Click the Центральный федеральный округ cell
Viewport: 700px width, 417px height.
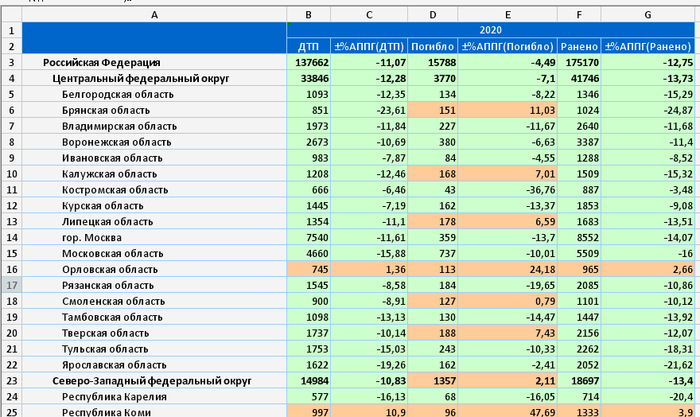(154, 78)
